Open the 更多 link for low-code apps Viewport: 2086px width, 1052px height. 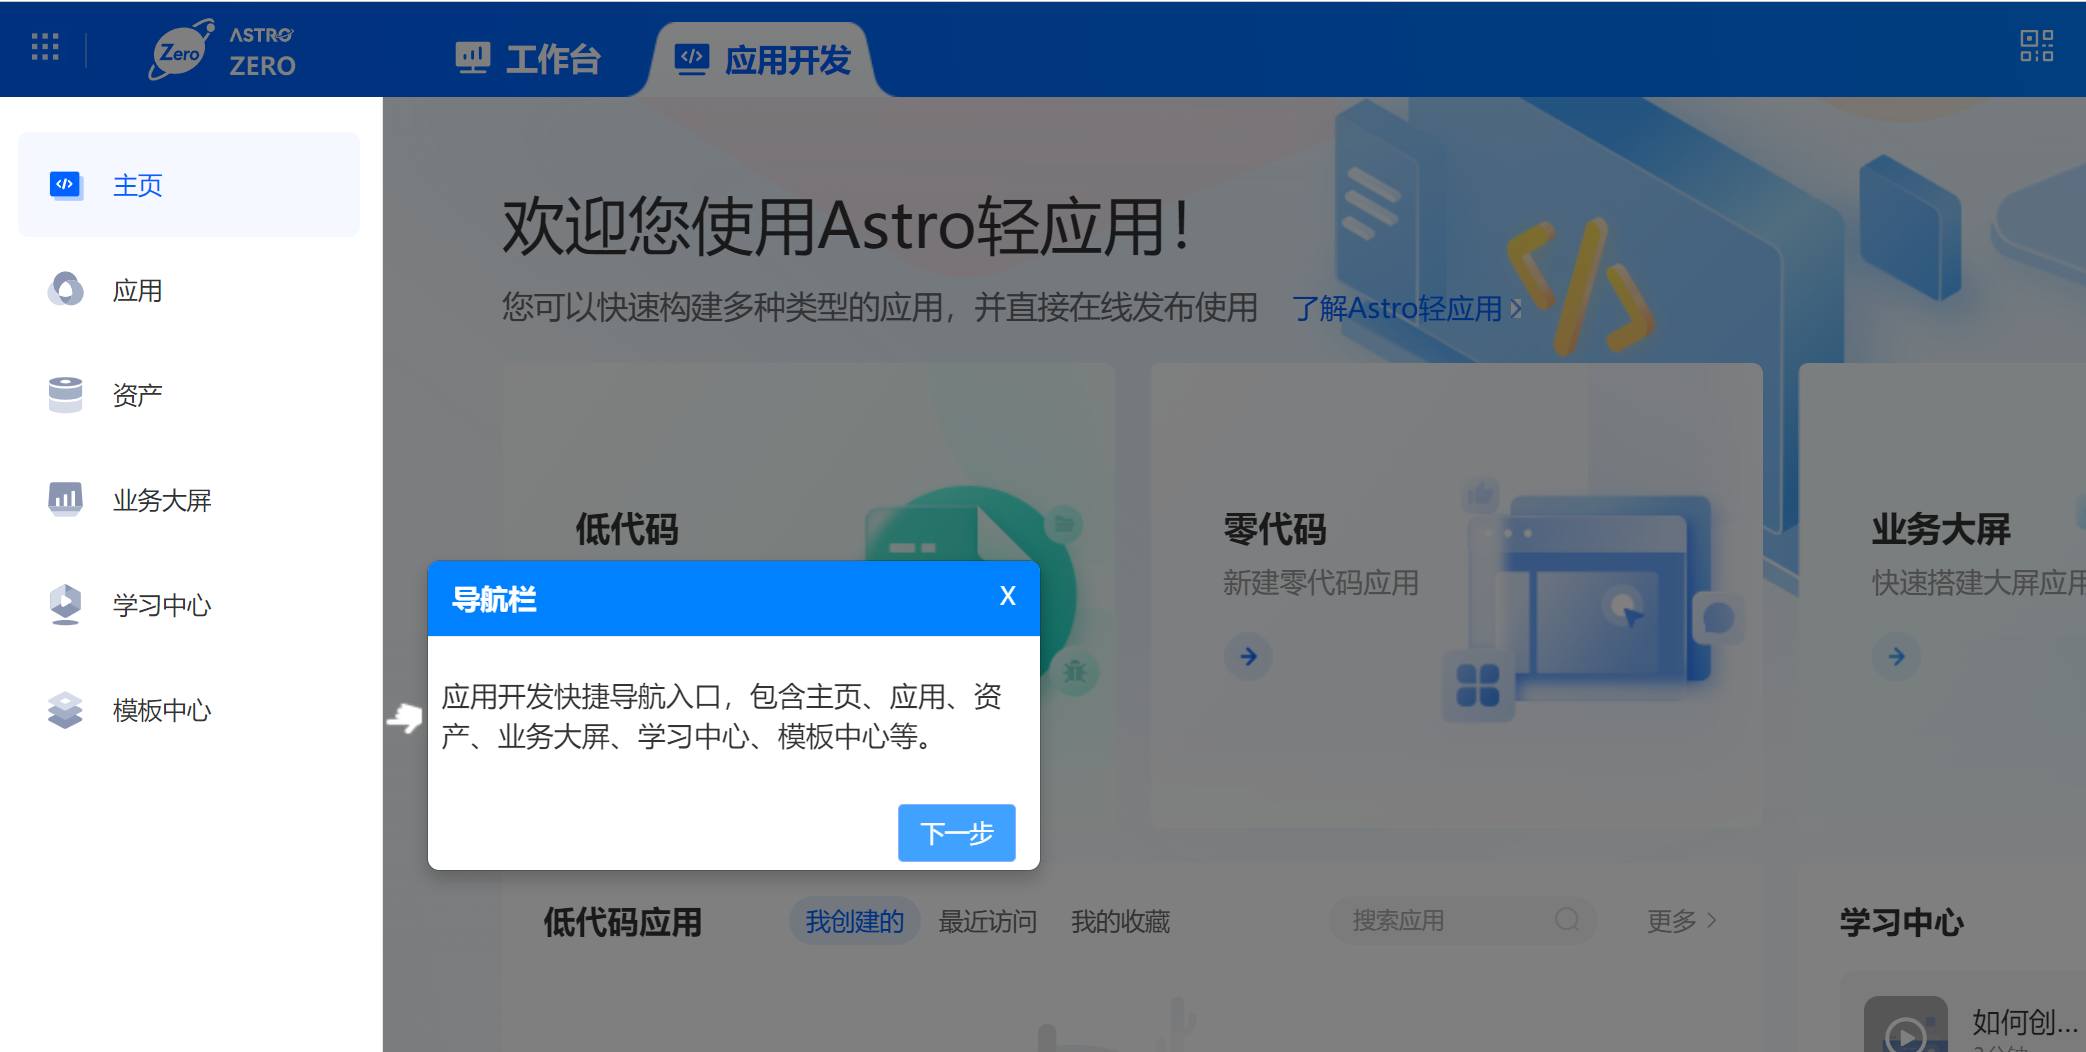click(1682, 920)
